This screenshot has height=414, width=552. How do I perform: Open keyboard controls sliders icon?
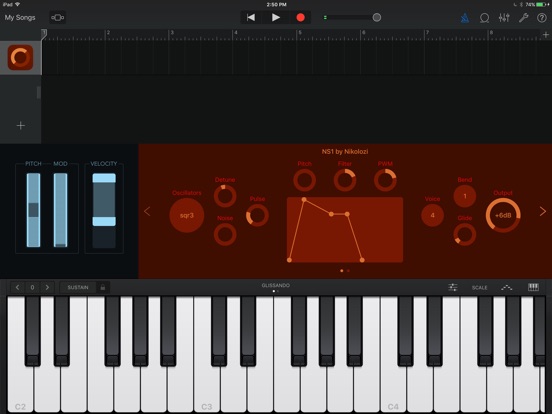[453, 287]
